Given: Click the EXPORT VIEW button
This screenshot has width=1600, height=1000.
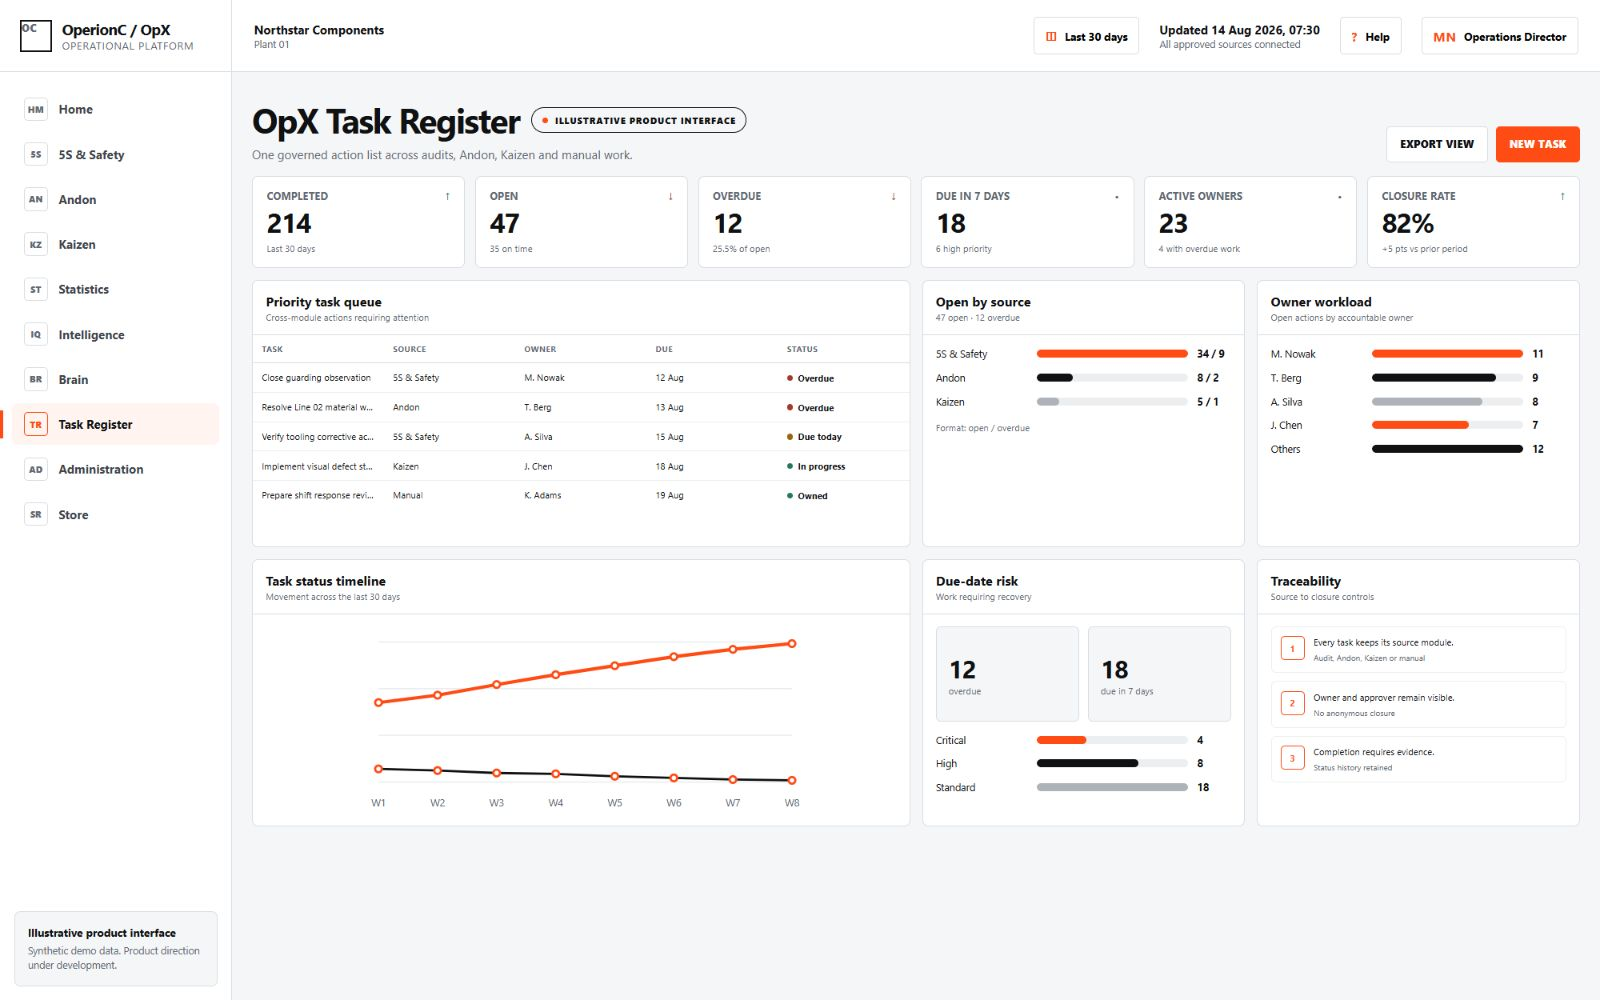Looking at the screenshot, I should click(x=1437, y=144).
